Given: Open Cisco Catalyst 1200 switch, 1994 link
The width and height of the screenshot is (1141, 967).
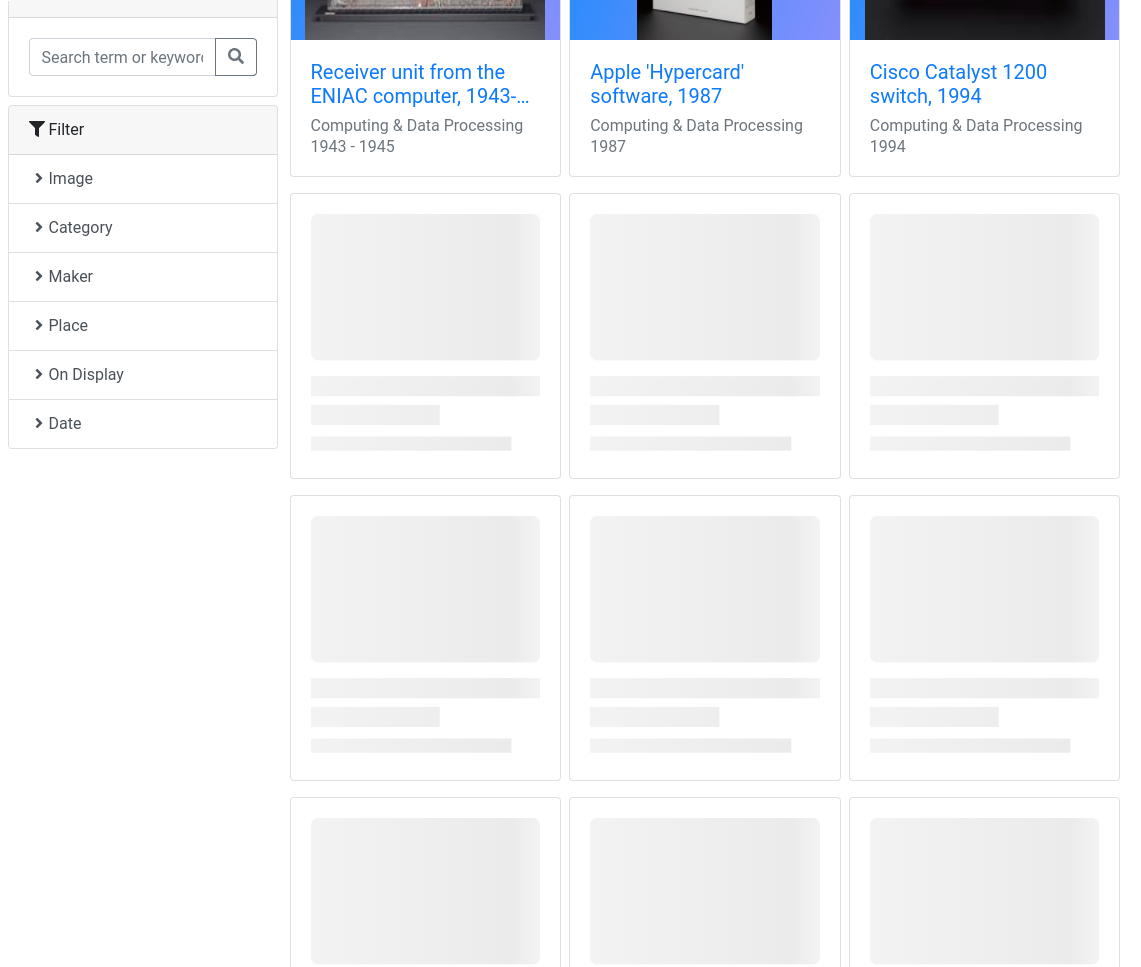Looking at the screenshot, I should pyautogui.click(x=958, y=84).
